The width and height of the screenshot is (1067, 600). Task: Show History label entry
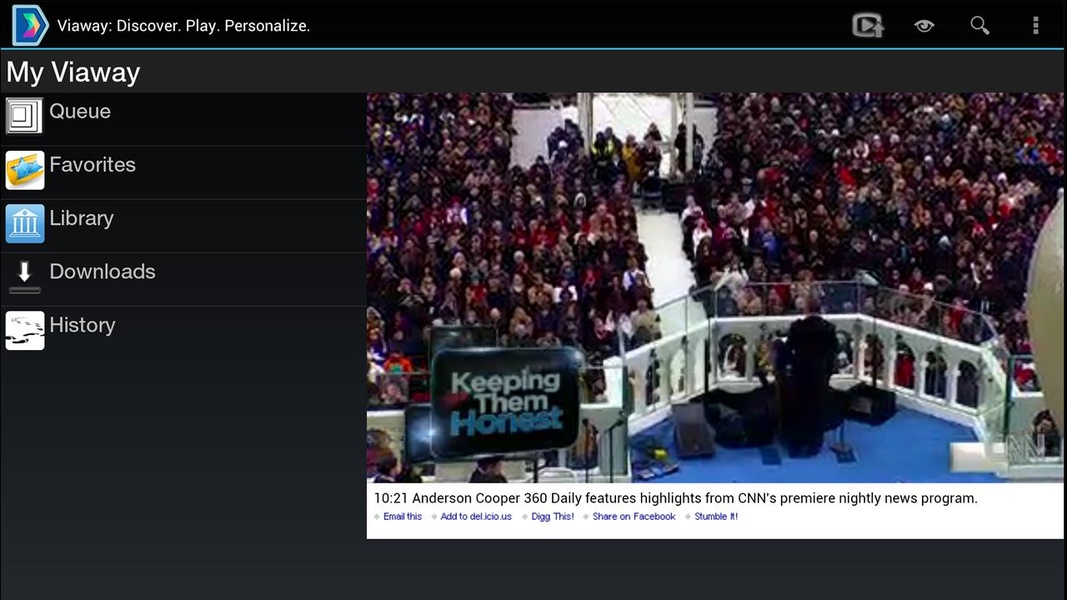coord(82,325)
